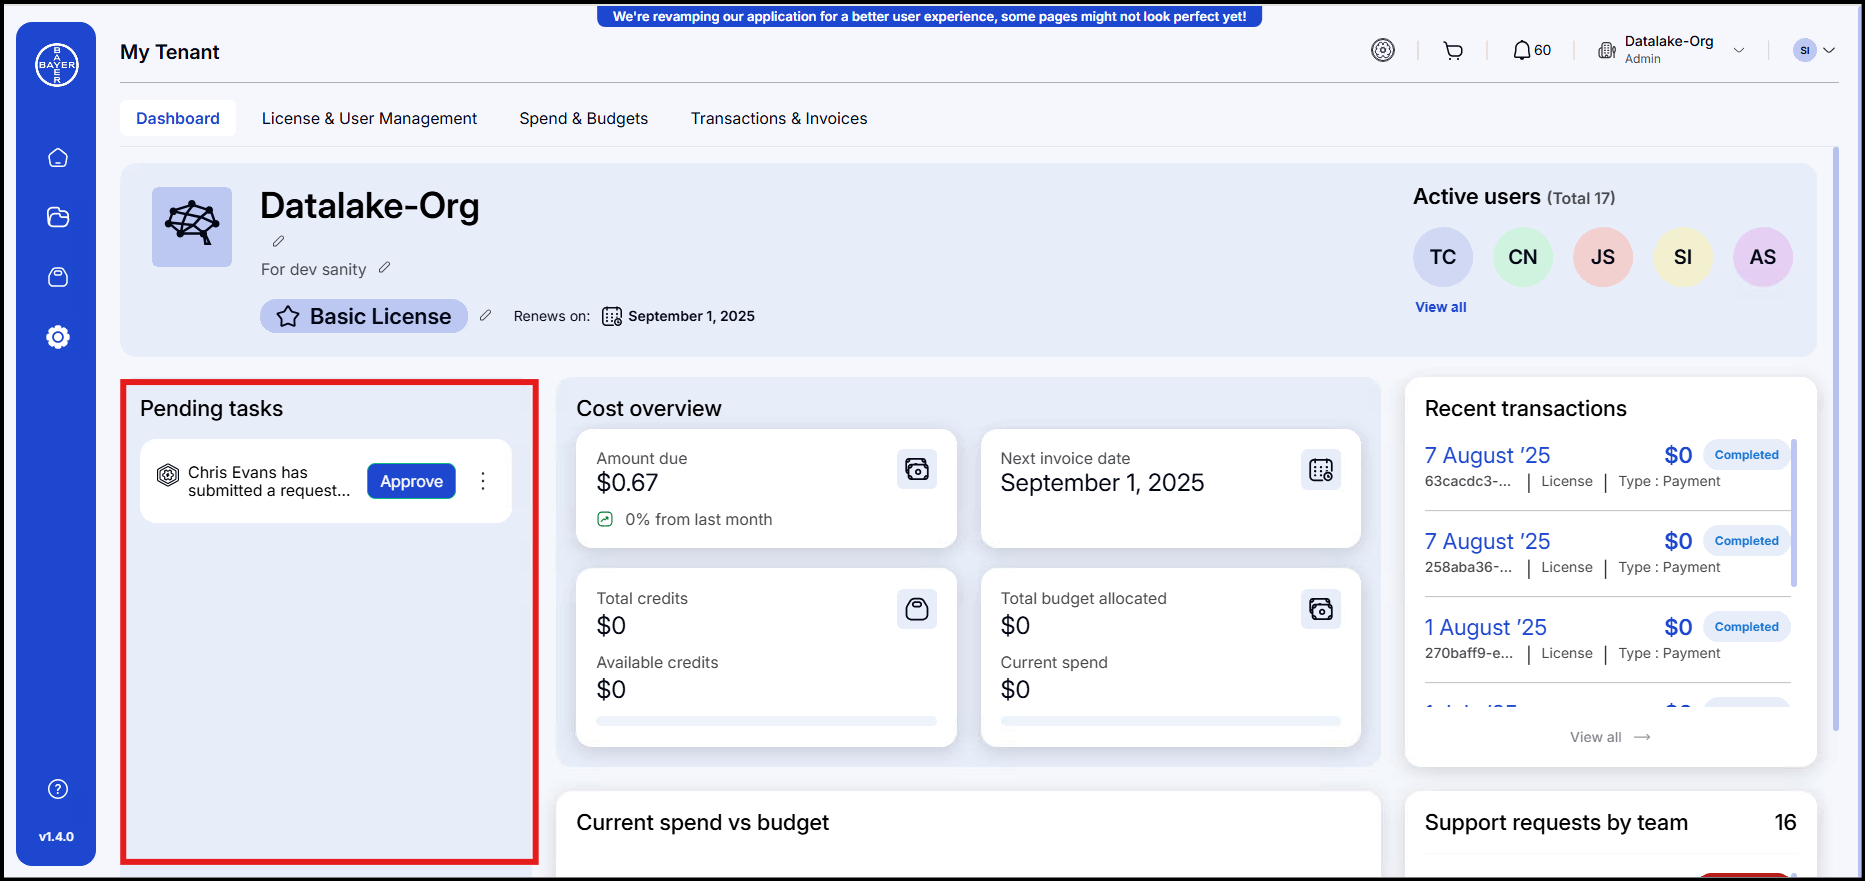Open the 63cacdc3 transaction dated 7 August '25
The width and height of the screenshot is (1865, 881).
point(1607,467)
